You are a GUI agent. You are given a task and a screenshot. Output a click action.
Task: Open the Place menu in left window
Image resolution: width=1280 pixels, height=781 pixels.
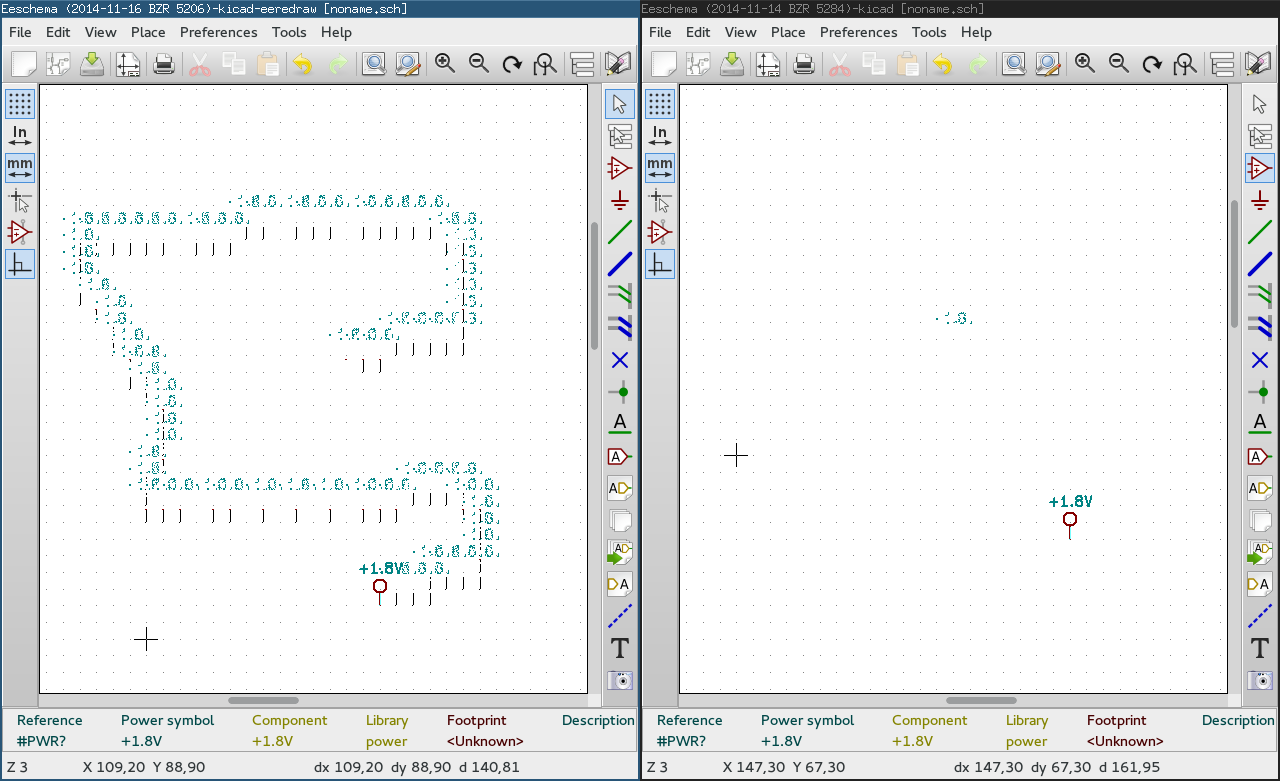coord(148,32)
